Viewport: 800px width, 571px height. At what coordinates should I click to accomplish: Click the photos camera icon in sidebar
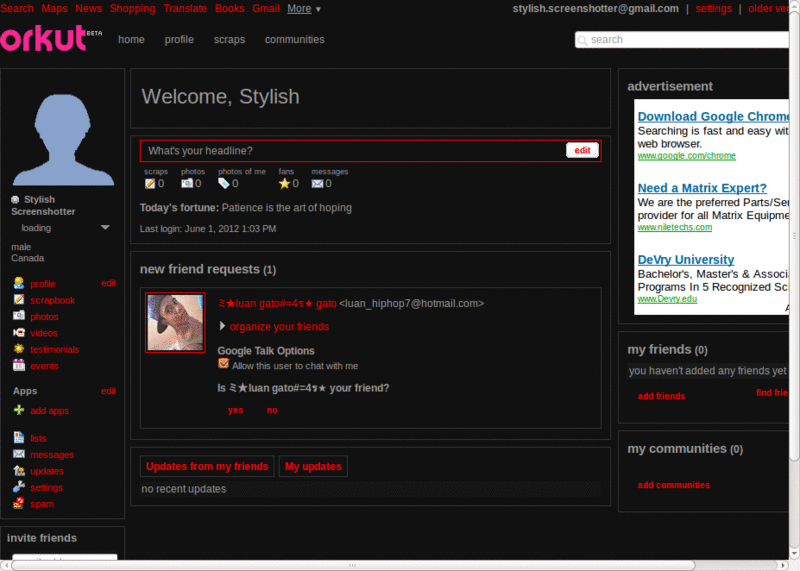[19, 316]
